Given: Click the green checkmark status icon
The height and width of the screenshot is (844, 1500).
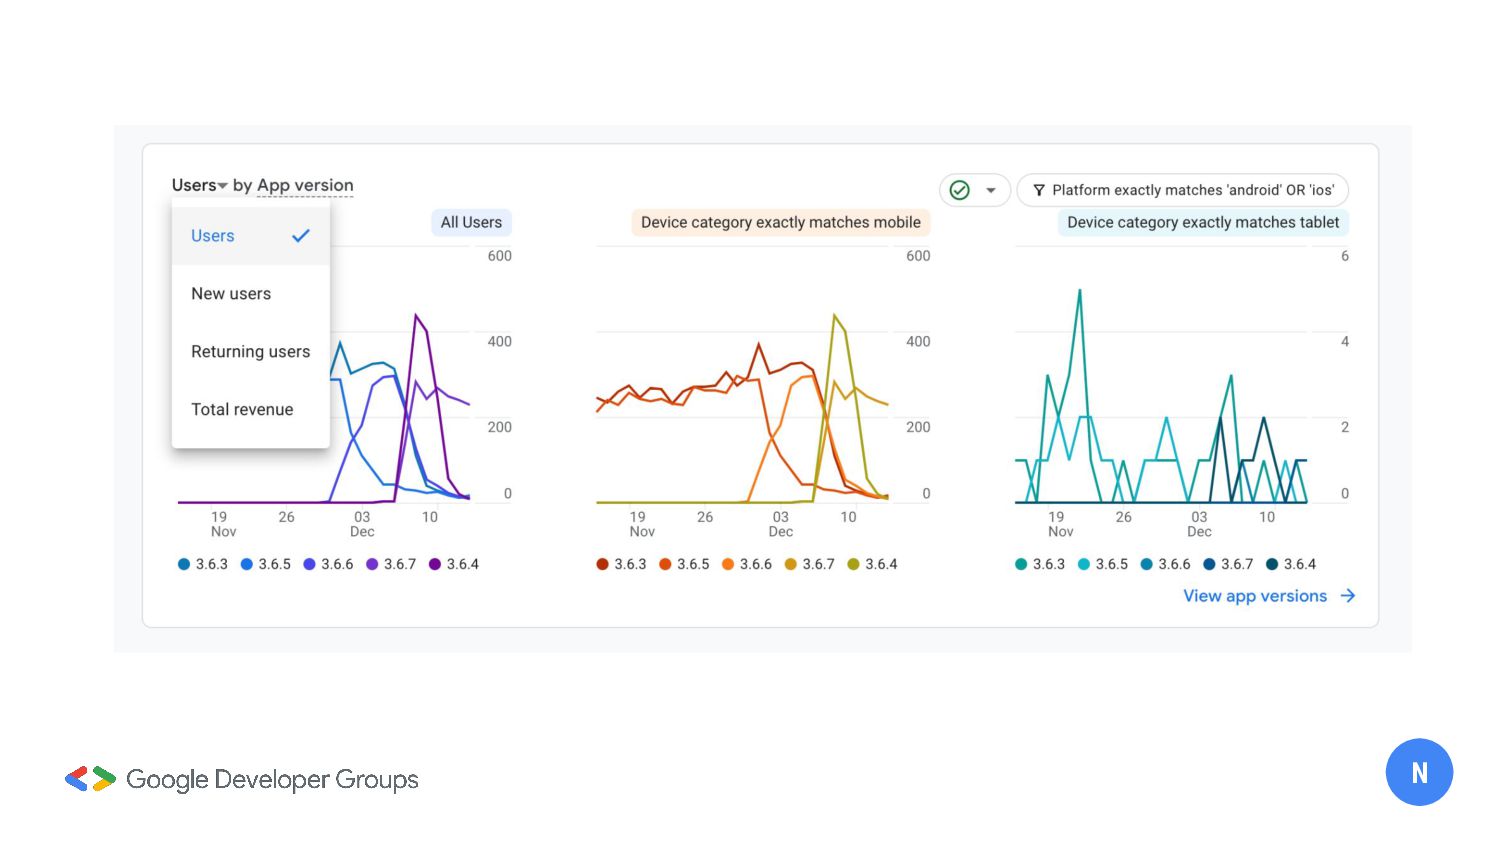Looking at the screenshot, I should coord(959,190).
